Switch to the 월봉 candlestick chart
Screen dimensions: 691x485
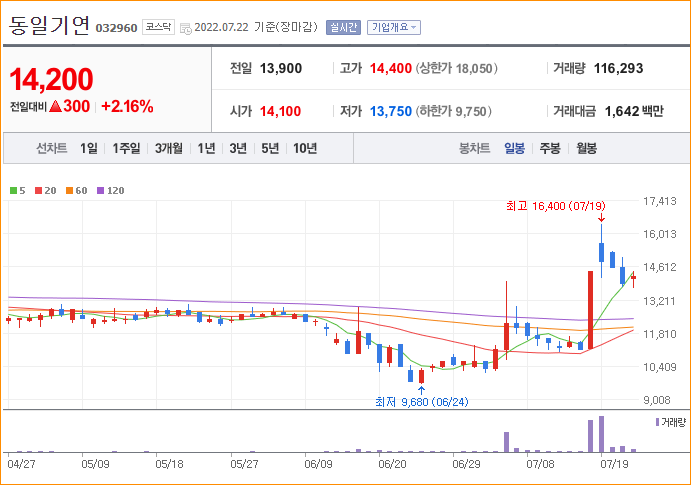(x=586, y=148)
